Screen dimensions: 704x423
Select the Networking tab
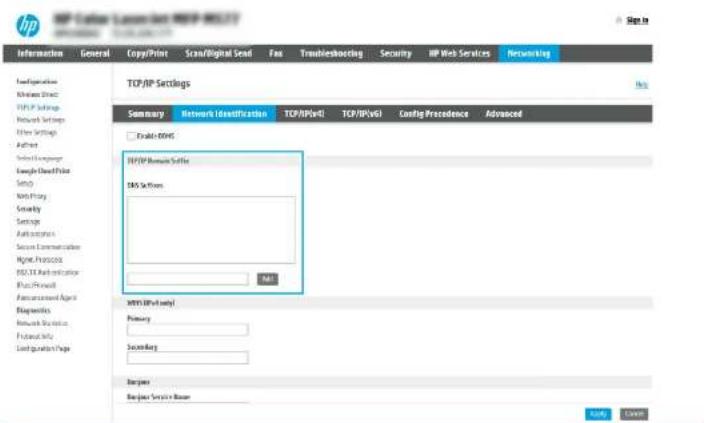pyautogui.click(x=528, y=53)
